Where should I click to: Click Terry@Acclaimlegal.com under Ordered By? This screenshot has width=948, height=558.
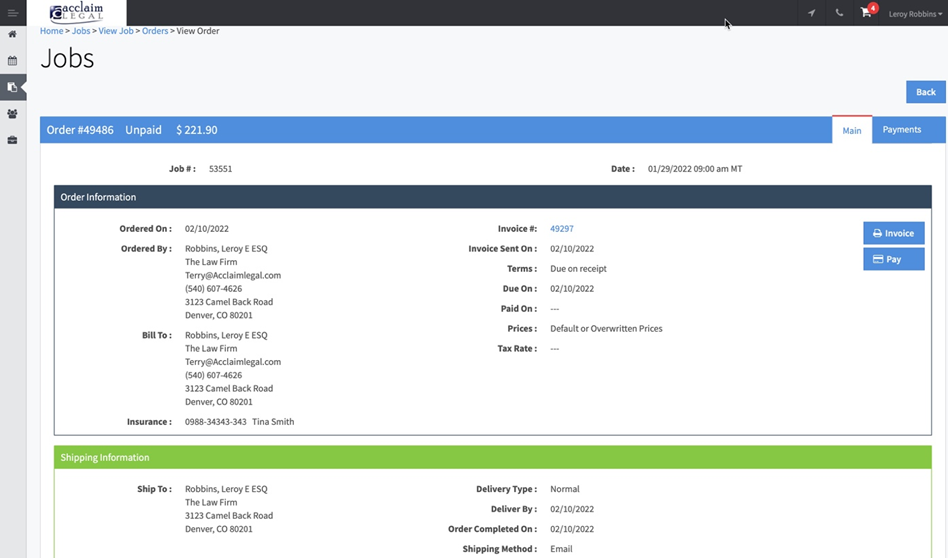(x=233, y=275)
